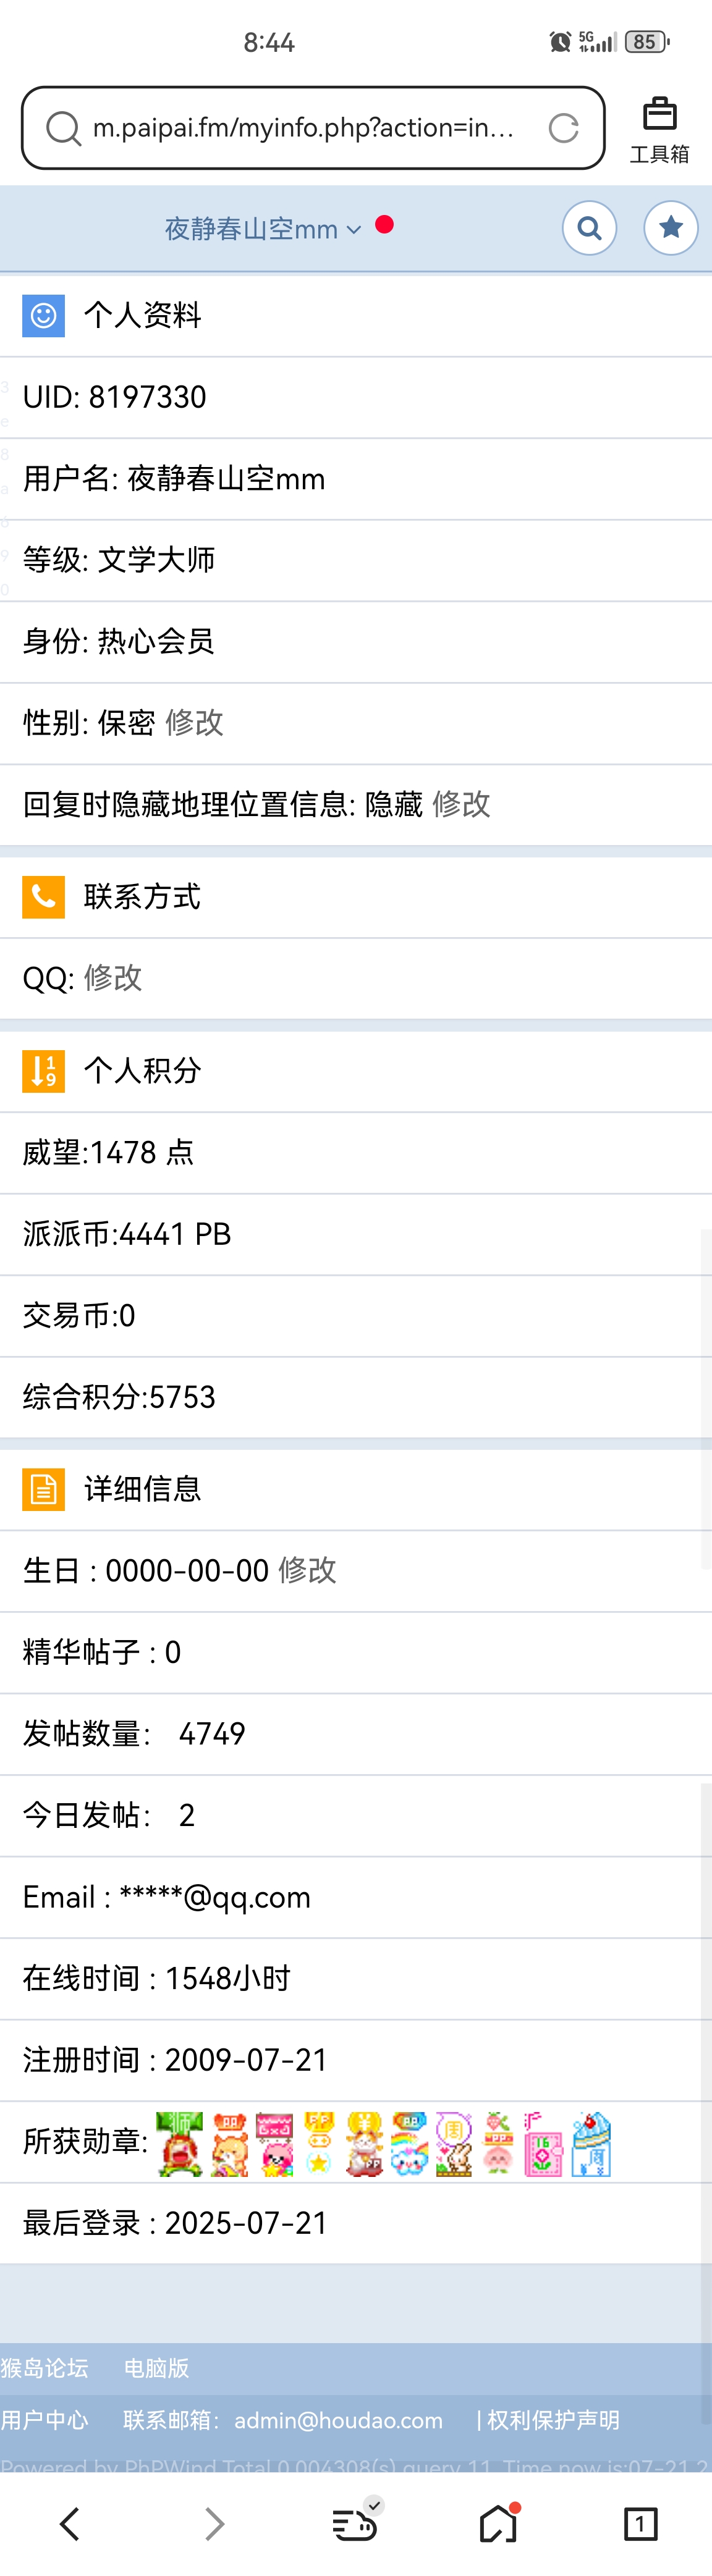Expand the 夜静春山空mm username dropdown

[263, 229]
